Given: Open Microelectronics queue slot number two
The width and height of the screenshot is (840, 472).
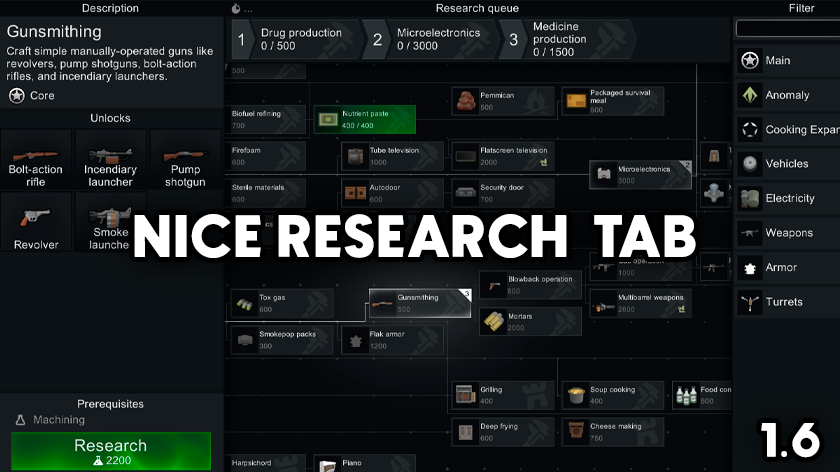Looking at the screenshot, I should [x=431, y=39].
